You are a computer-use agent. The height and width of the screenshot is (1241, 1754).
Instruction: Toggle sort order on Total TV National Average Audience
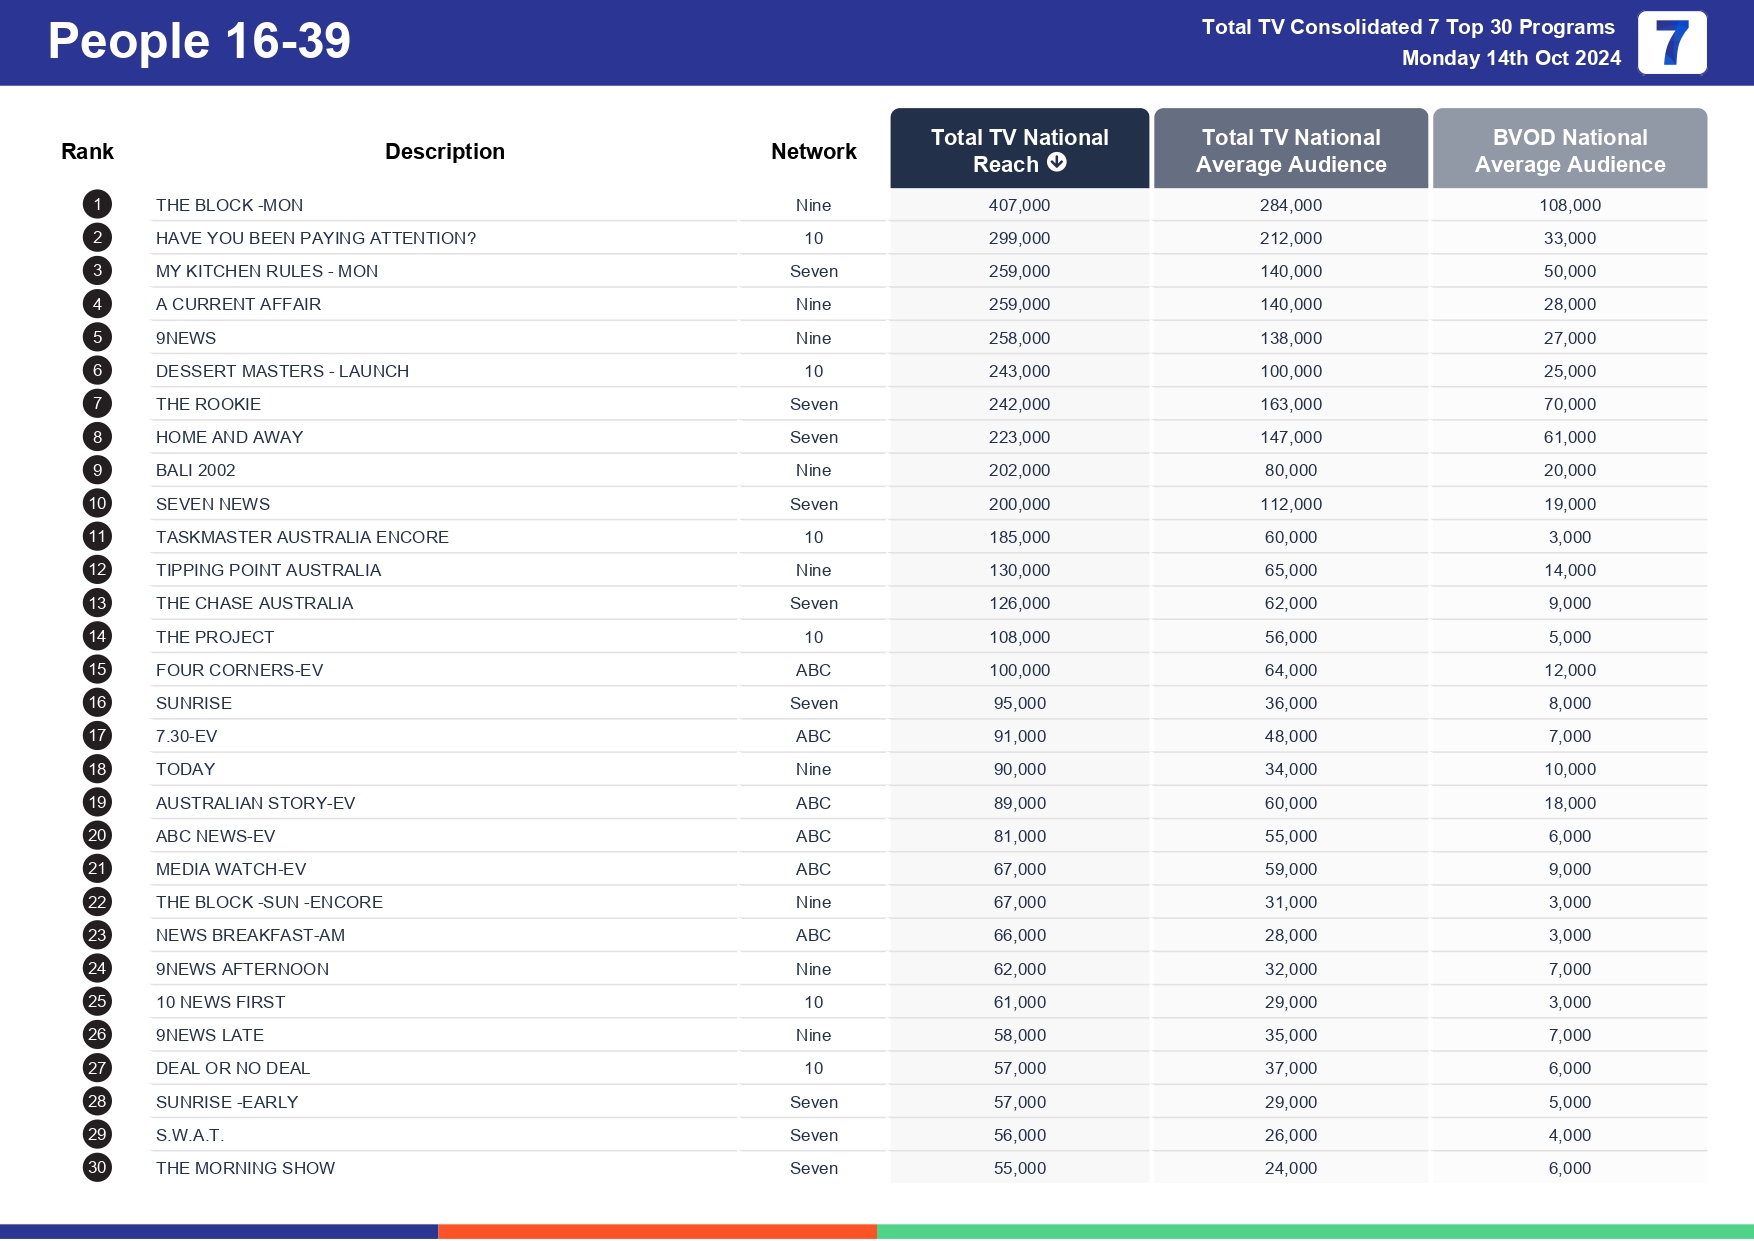pos(1290,150)
